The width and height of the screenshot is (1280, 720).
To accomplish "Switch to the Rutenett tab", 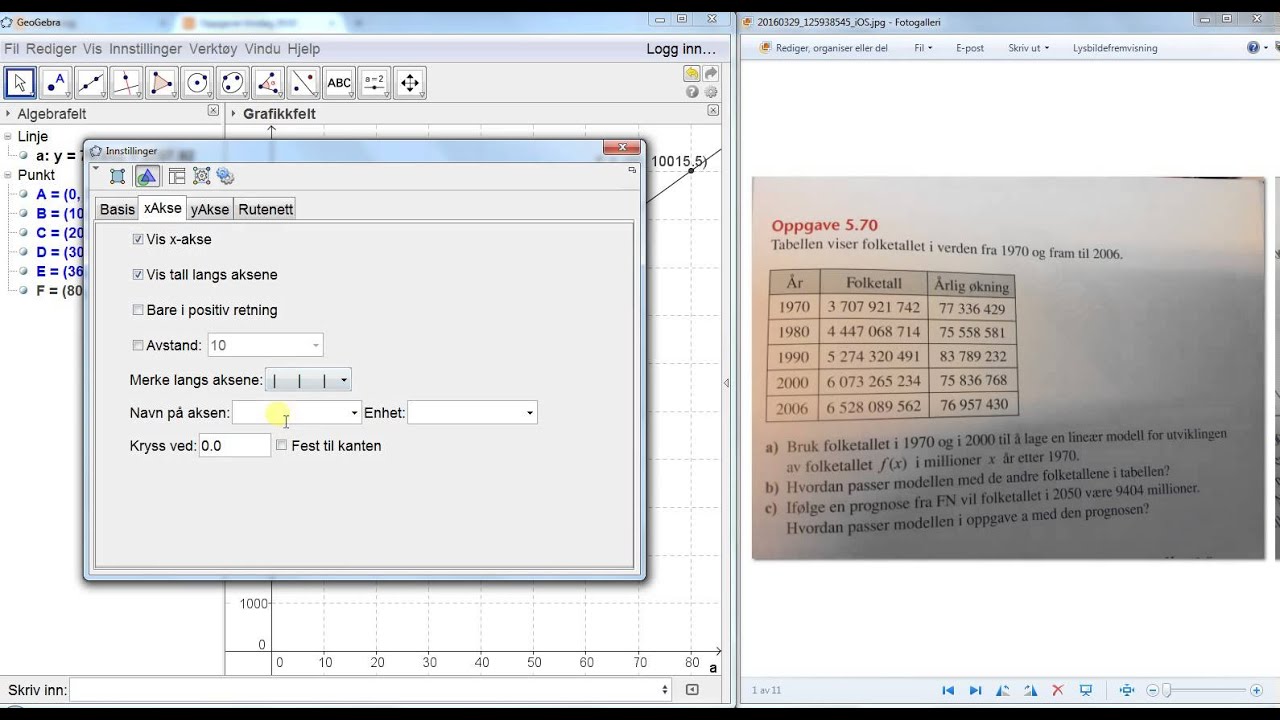I will (x=265, y=209).
